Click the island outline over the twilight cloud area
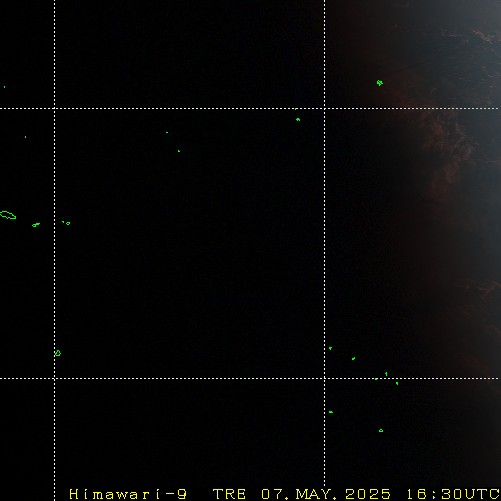 380,83
